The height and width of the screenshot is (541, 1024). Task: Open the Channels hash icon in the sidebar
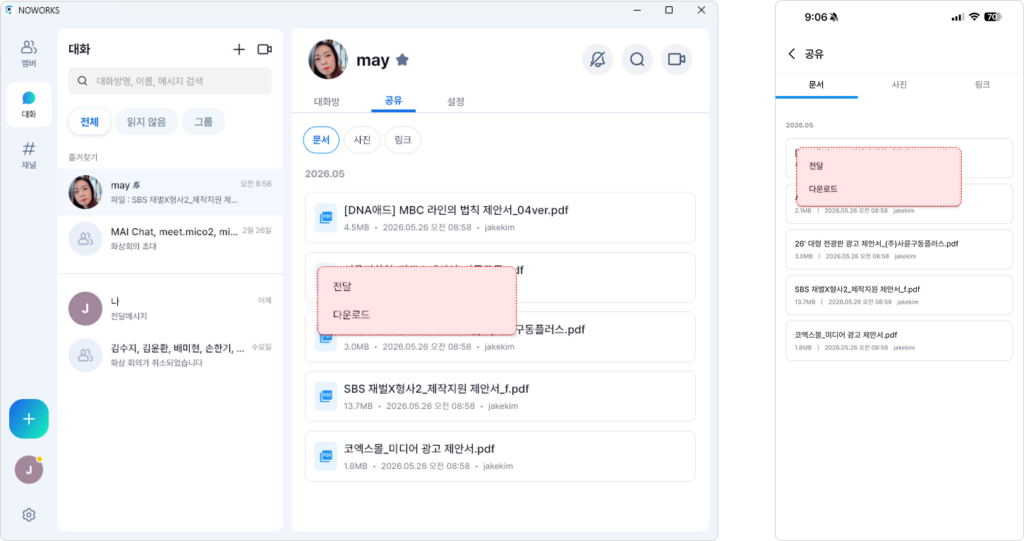tap(29, 155)
